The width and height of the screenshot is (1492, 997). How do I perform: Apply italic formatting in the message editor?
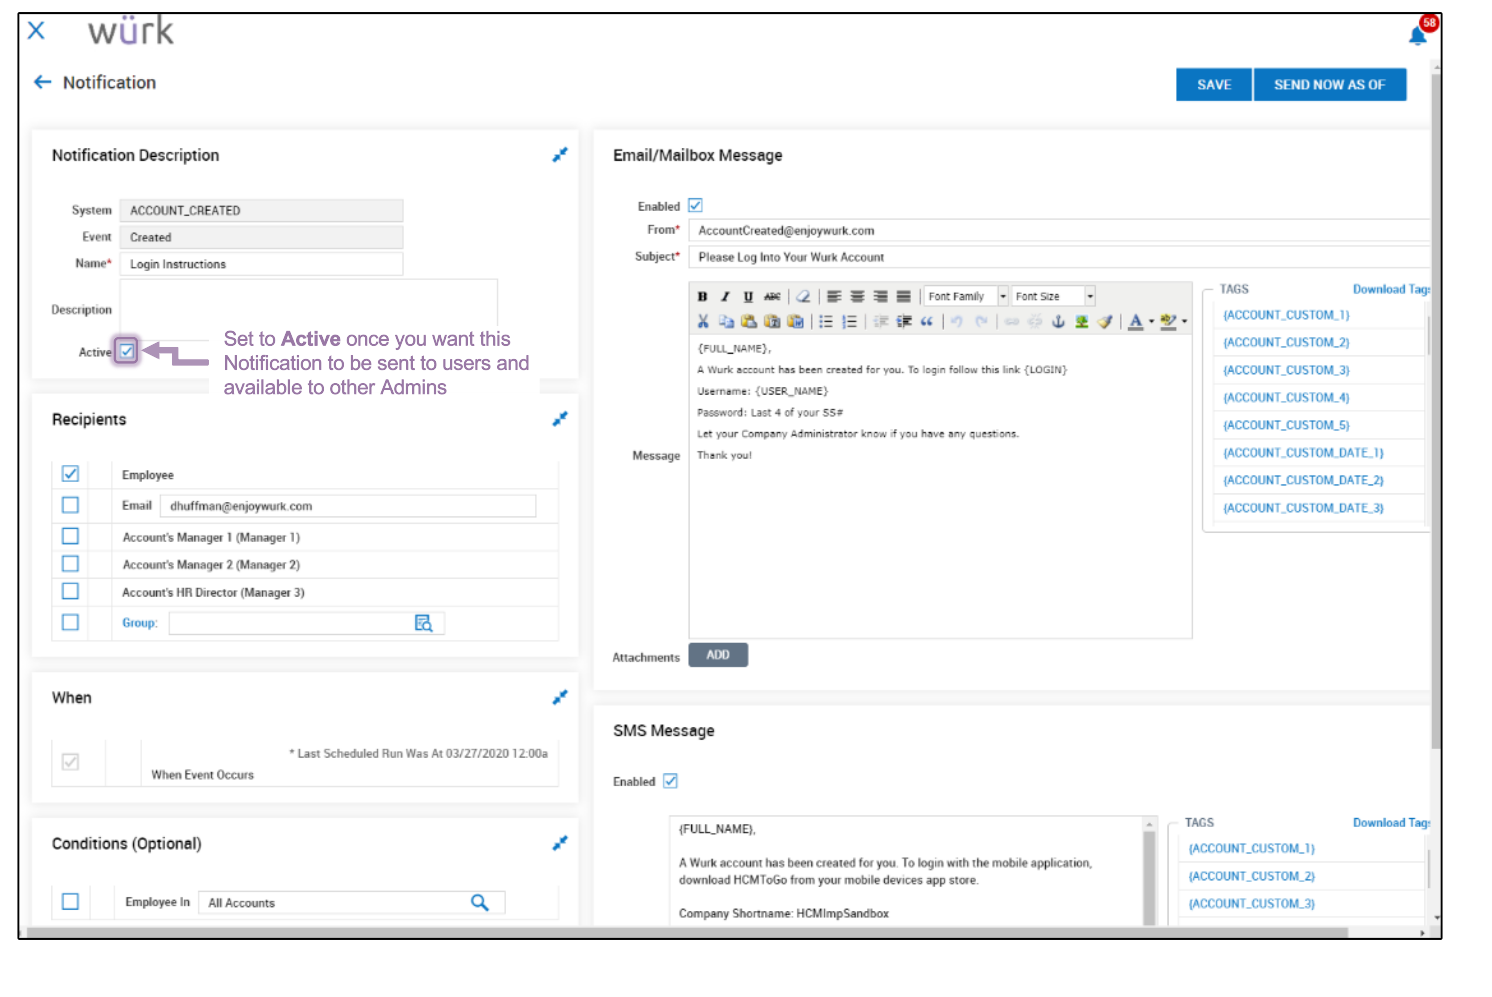pyautogui.click(x=725, y=296)
